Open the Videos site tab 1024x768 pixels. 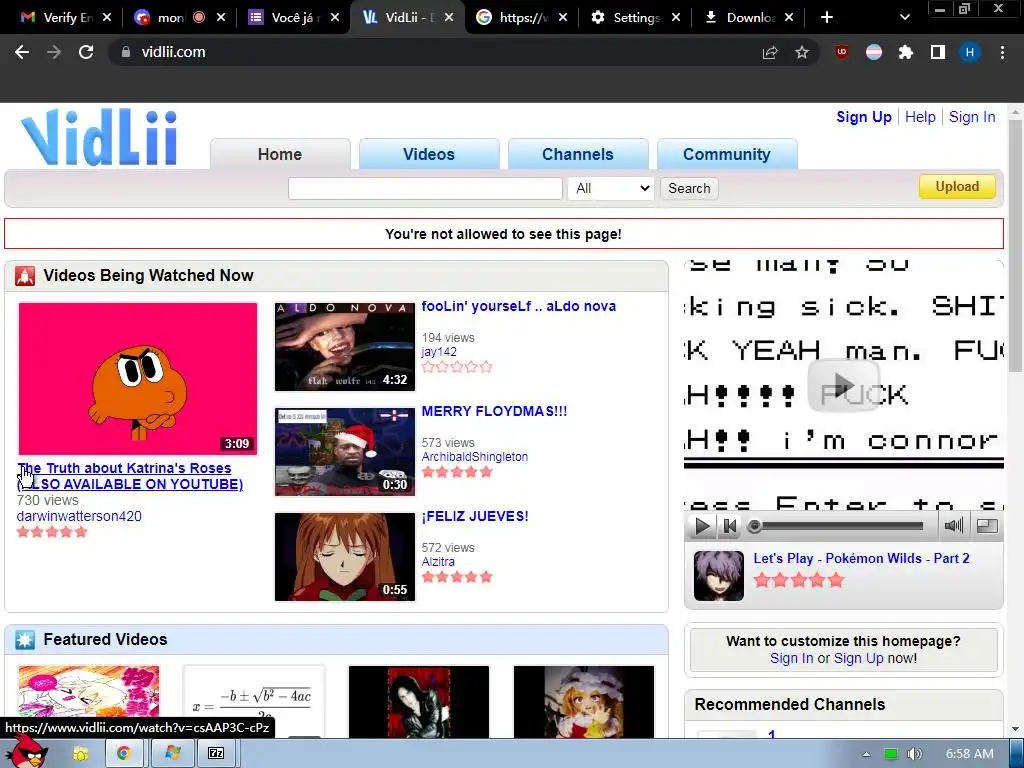428,154
